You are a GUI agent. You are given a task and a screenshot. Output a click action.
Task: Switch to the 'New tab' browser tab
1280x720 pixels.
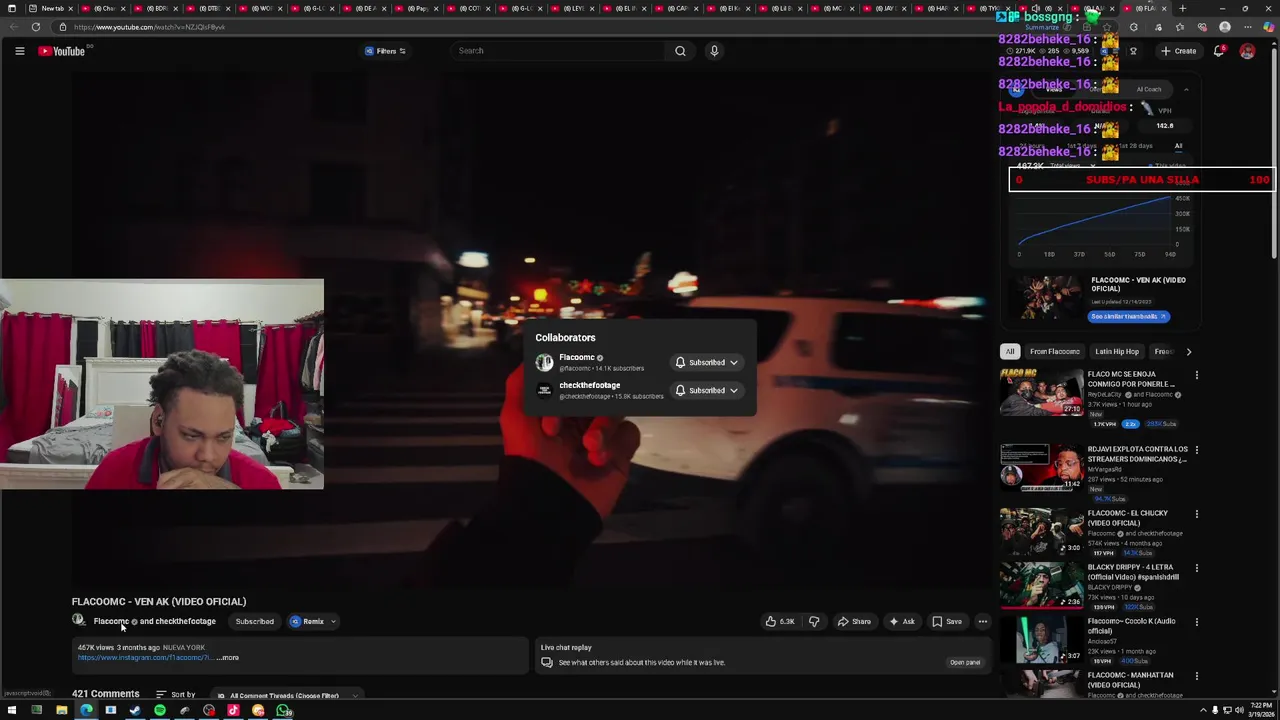pyautogui.click(x=52, y=8)
